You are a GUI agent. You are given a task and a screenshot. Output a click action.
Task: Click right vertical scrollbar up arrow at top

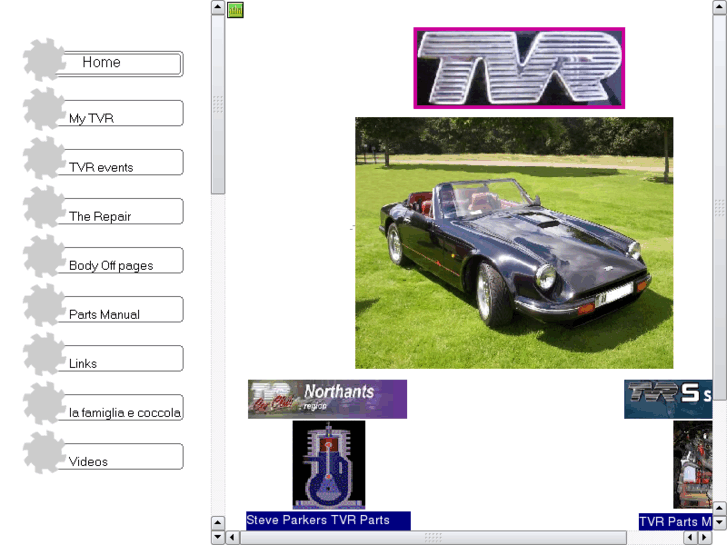[720, 7]
